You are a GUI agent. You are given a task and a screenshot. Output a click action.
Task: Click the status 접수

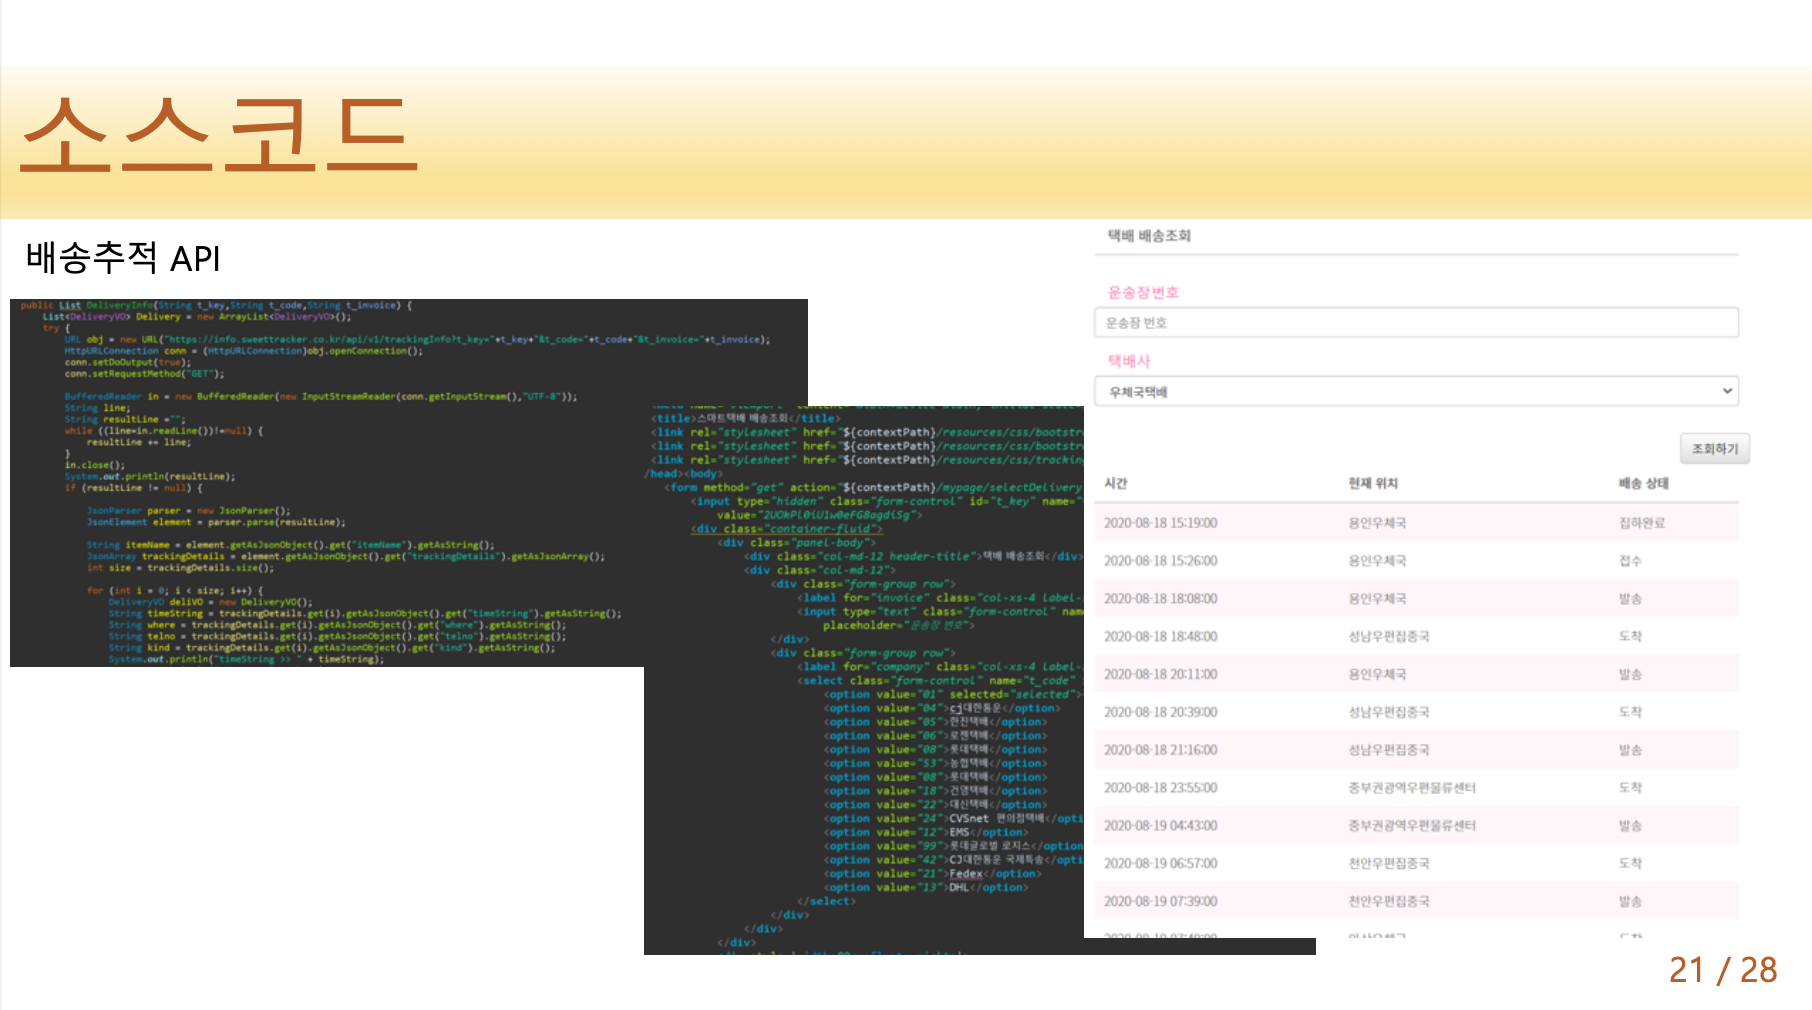point(1630,561)
